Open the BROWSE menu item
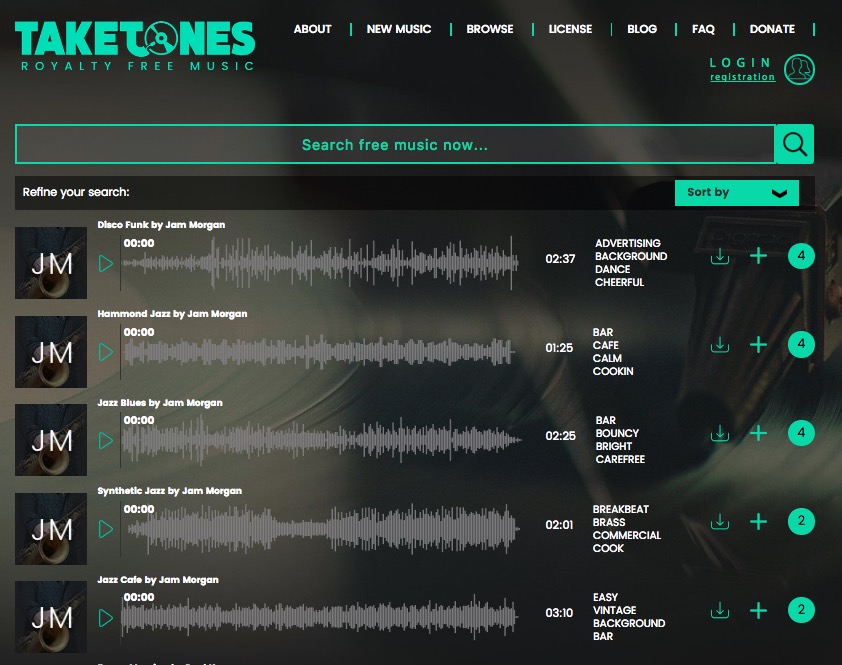Screen dimensions: 842x665 tap(490, 29)
